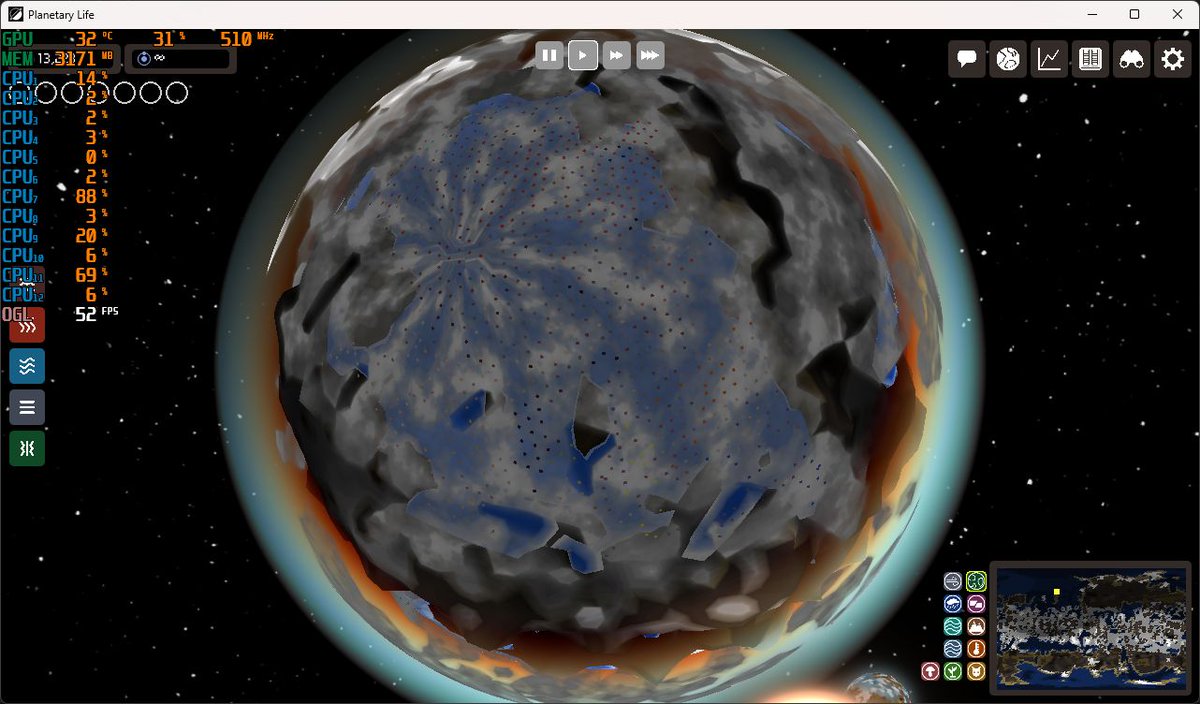Click the minimap world overview
Screen dimensions: 1200x704
pos(1091,627)
